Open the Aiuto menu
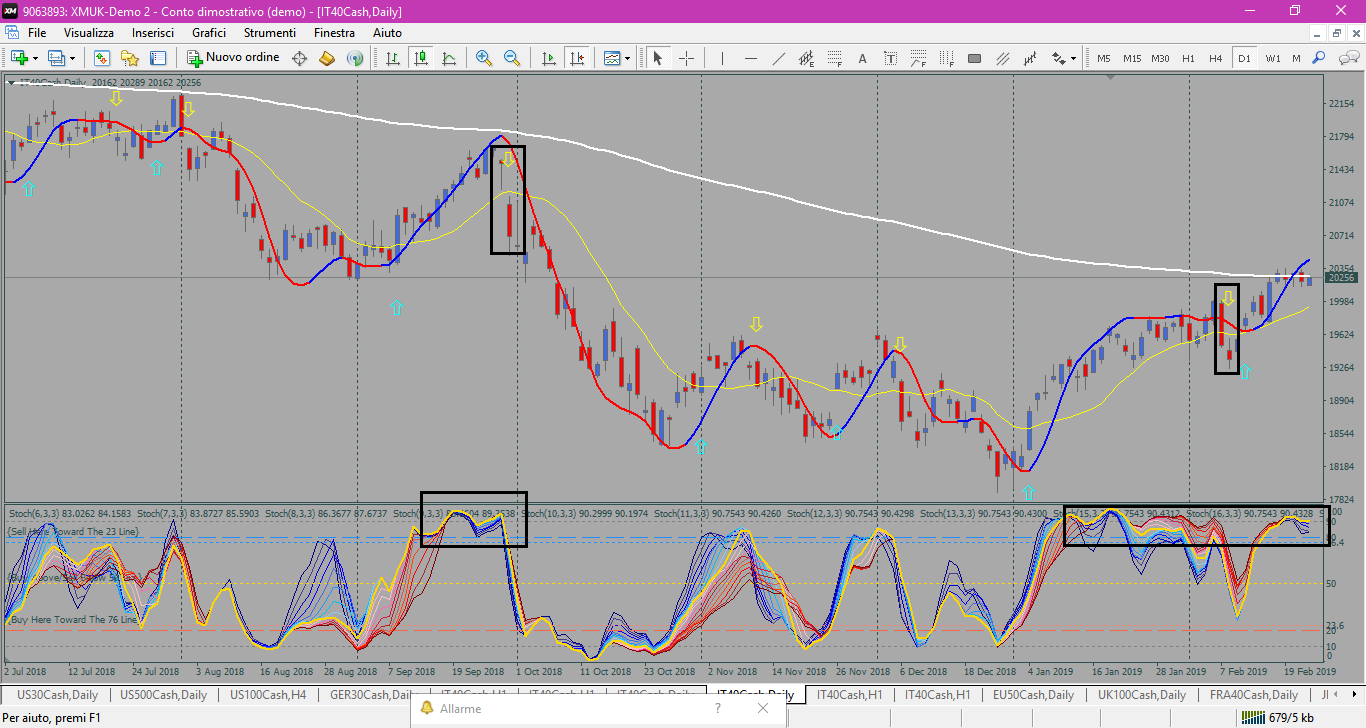This screenshot has width=1366, height=728. point(387,33)
